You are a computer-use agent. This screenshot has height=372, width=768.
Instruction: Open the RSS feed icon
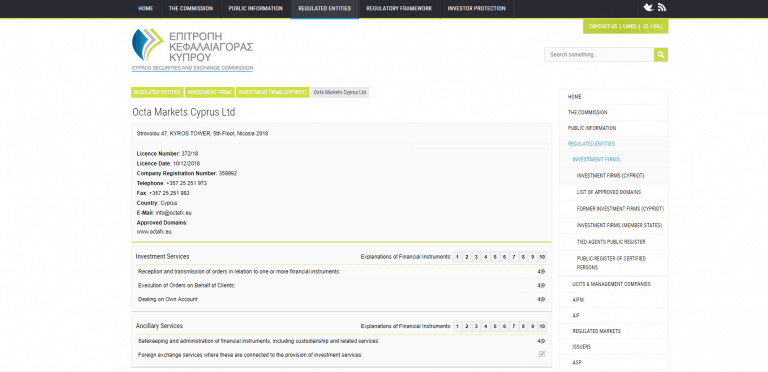(662, 7)
